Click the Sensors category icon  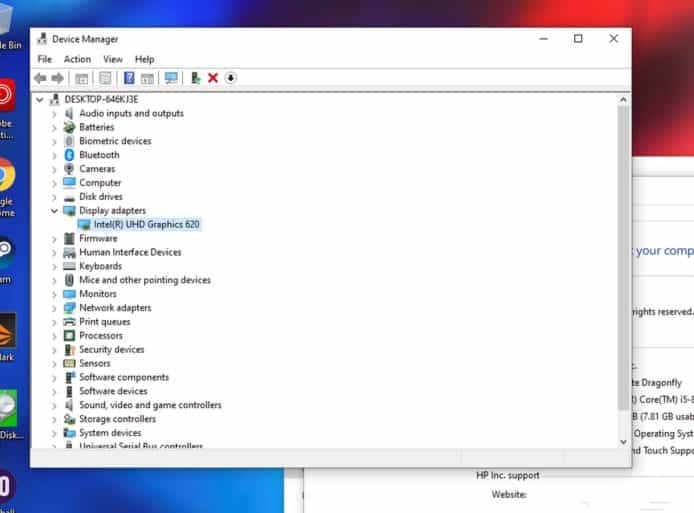tap(69, 363)
